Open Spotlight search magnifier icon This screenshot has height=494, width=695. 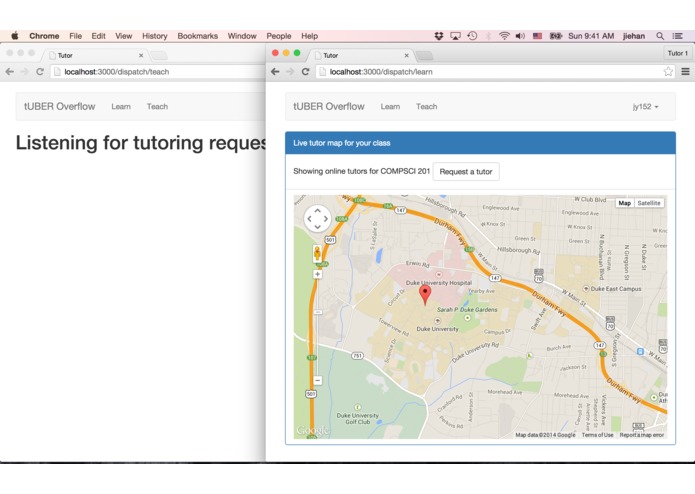click(660, 36)
